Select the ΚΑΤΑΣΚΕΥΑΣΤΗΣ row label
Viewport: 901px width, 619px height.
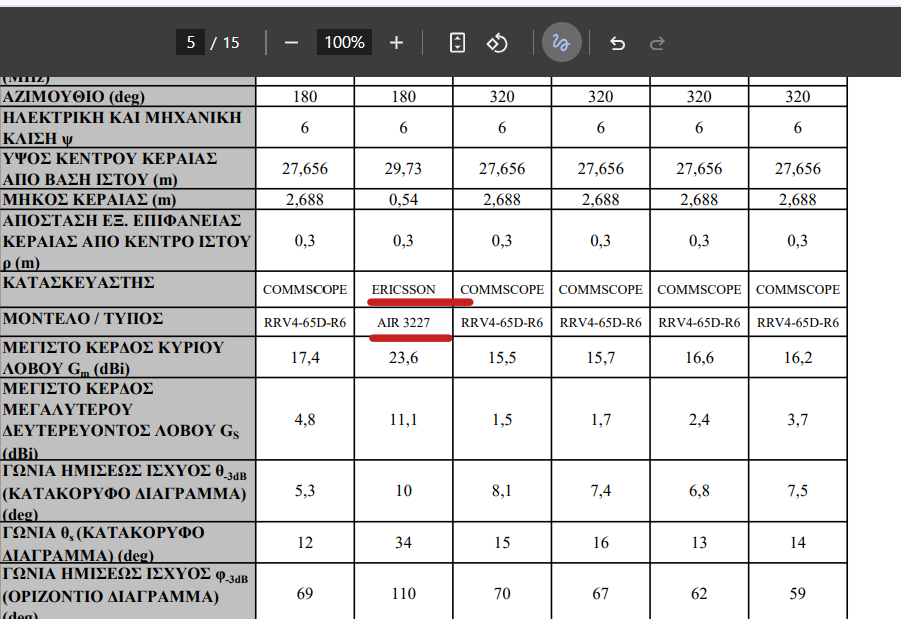[79, 282]
